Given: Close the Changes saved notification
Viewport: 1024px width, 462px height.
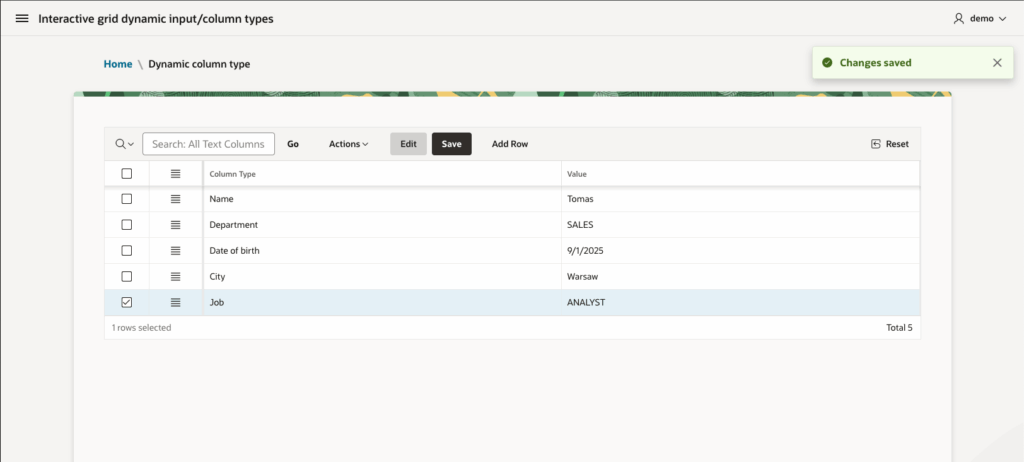Looking at the screenshot, I should (x=996, y=63).
